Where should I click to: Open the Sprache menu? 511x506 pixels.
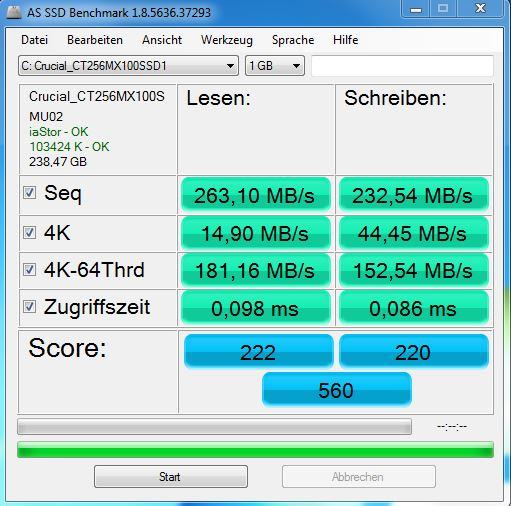(x=293, y=40)
